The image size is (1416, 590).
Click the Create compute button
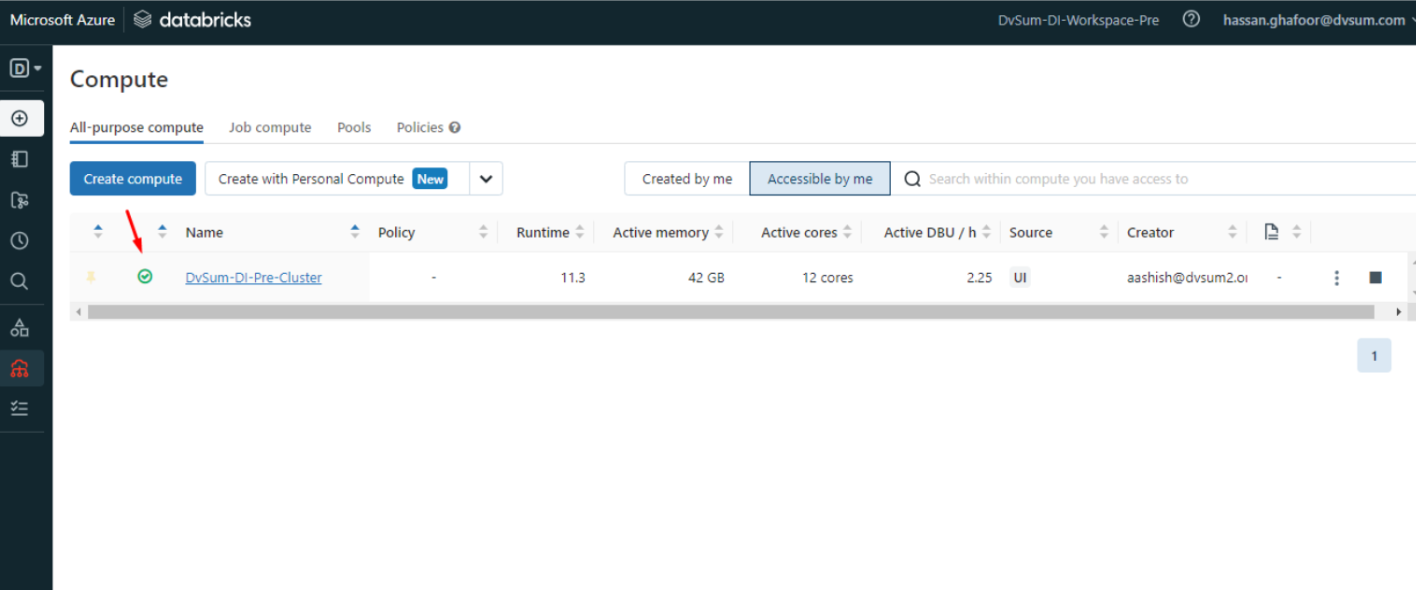(132, 178)
